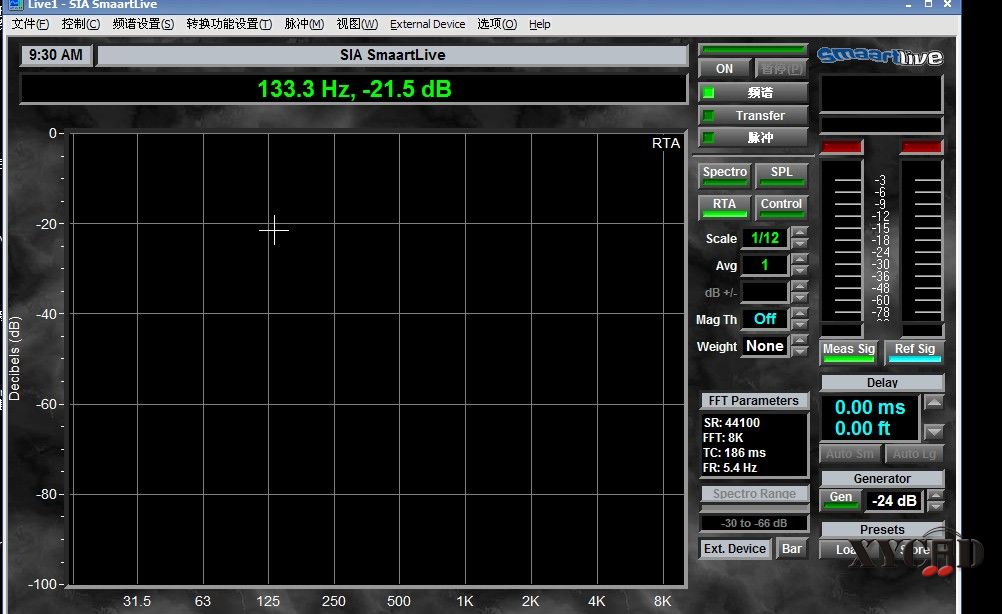Click the 133.3 Hz, -21.5 dB cursor readout
Screen dimensions: 1002x614
click(354, 89)
